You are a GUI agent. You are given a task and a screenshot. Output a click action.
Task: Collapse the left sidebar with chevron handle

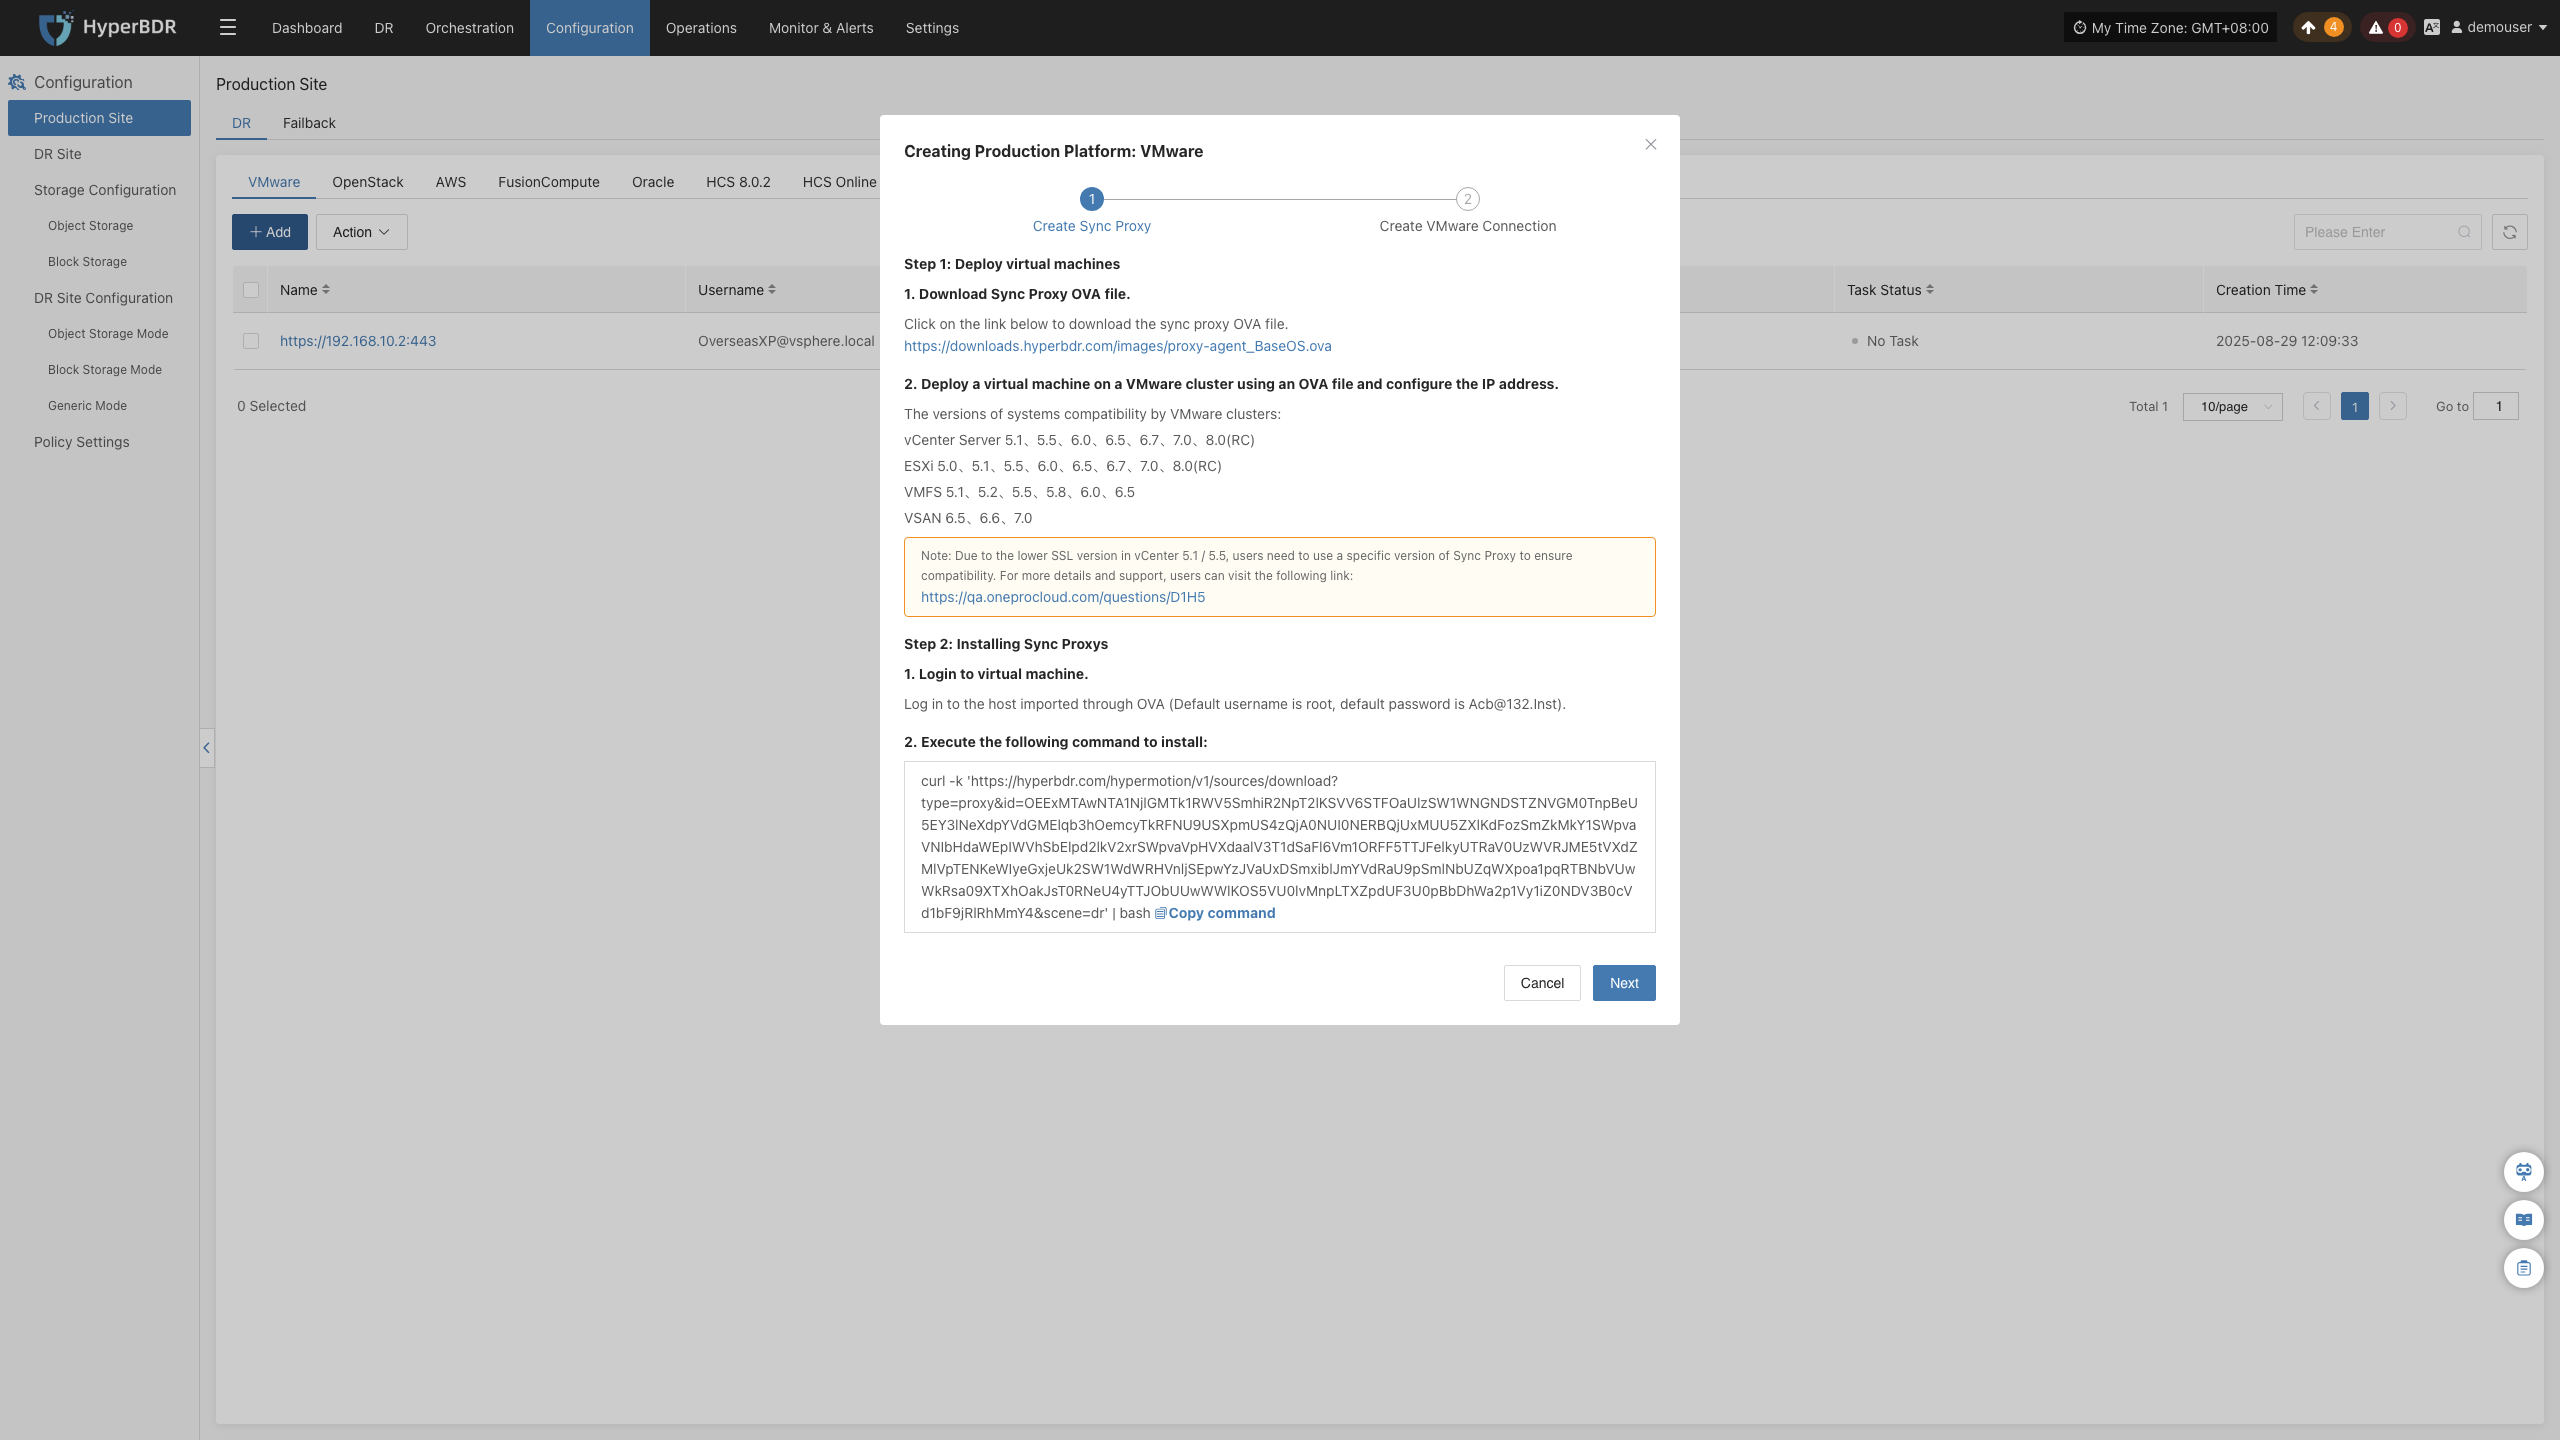click(206, 748)
